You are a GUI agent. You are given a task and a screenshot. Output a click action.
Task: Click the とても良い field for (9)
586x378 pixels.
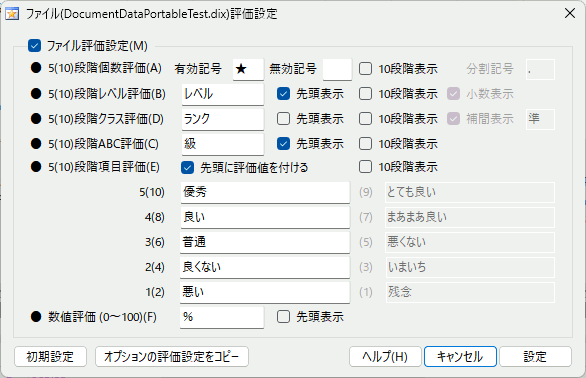coord(470,193)
